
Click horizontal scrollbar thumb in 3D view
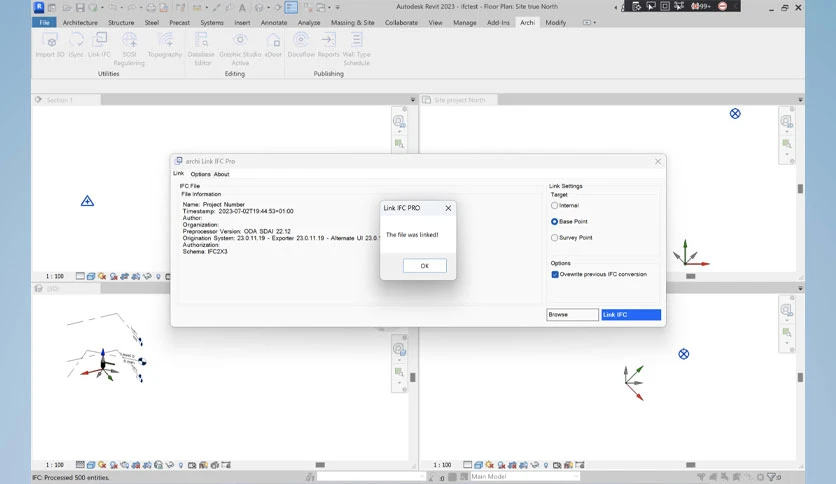tap(320, 465)
